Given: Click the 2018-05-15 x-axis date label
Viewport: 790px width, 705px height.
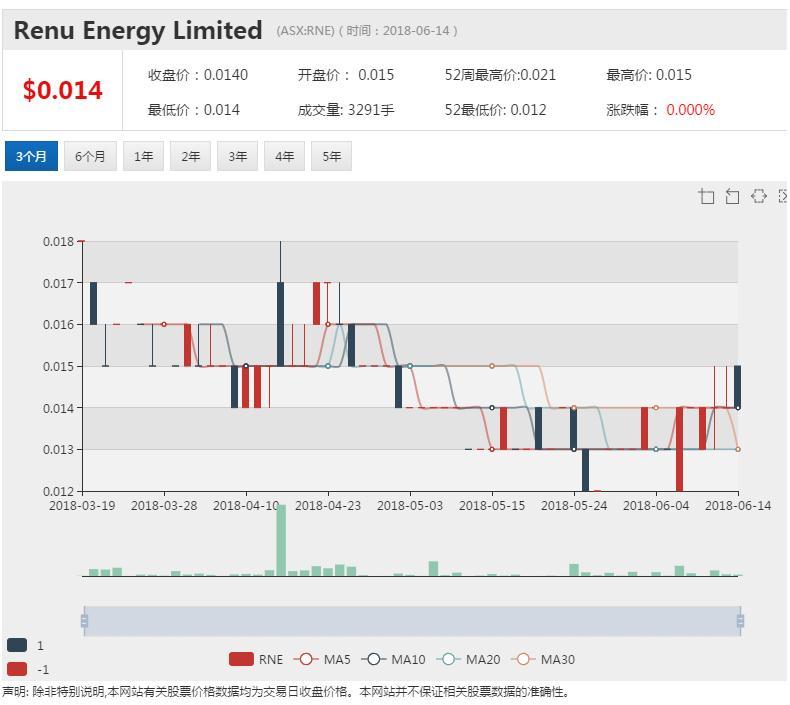Looking at the screenshot, I should 492,505.
